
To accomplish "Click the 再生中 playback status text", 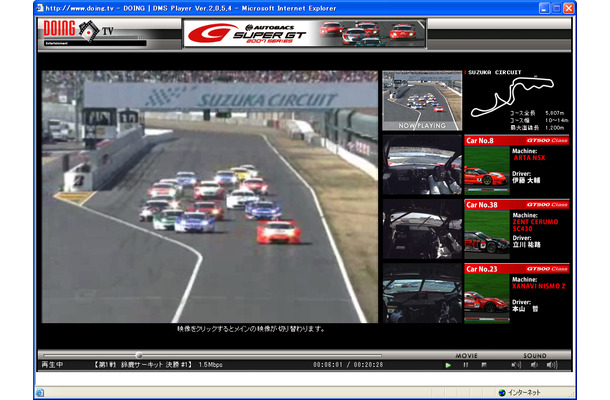I will point(52,365).
